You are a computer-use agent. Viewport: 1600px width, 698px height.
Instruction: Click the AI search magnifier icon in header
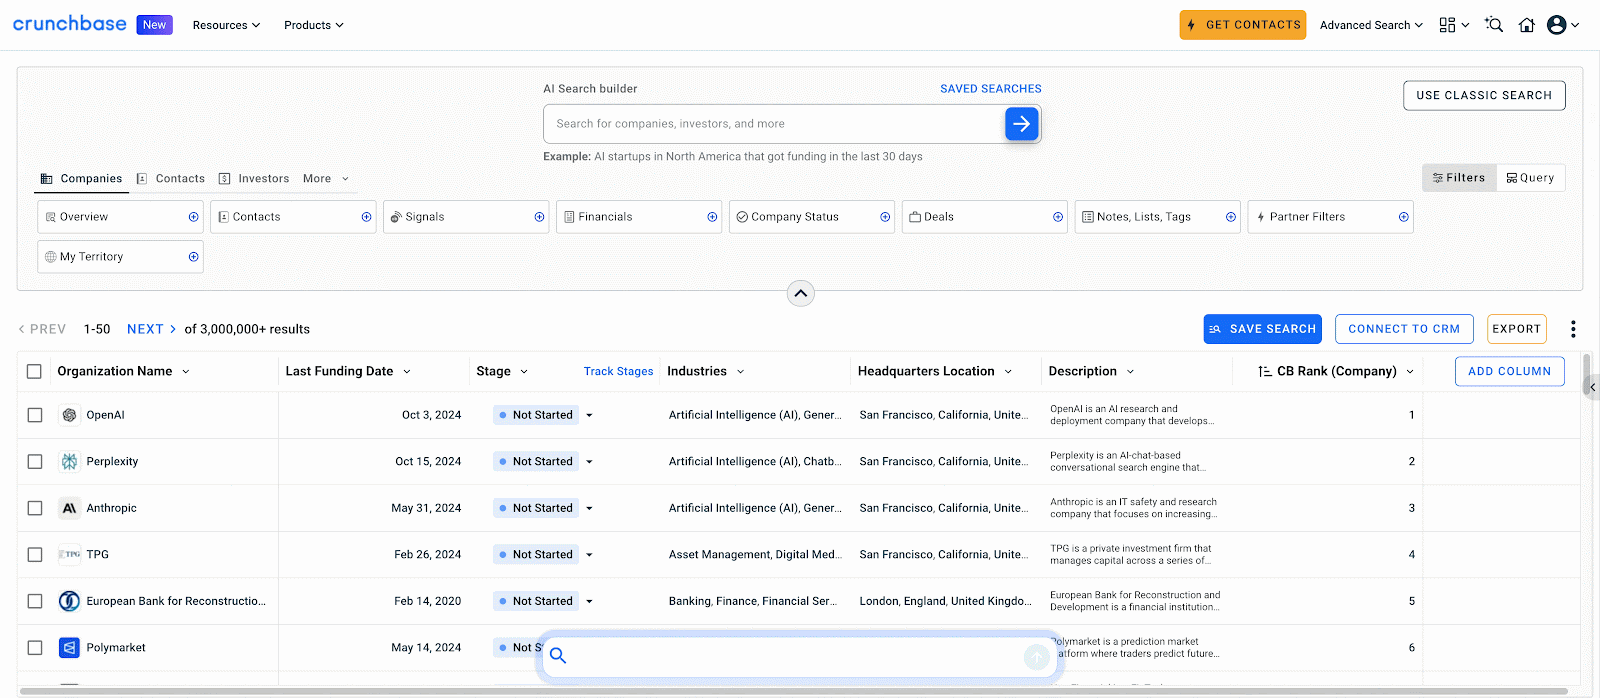point(1494,25)
